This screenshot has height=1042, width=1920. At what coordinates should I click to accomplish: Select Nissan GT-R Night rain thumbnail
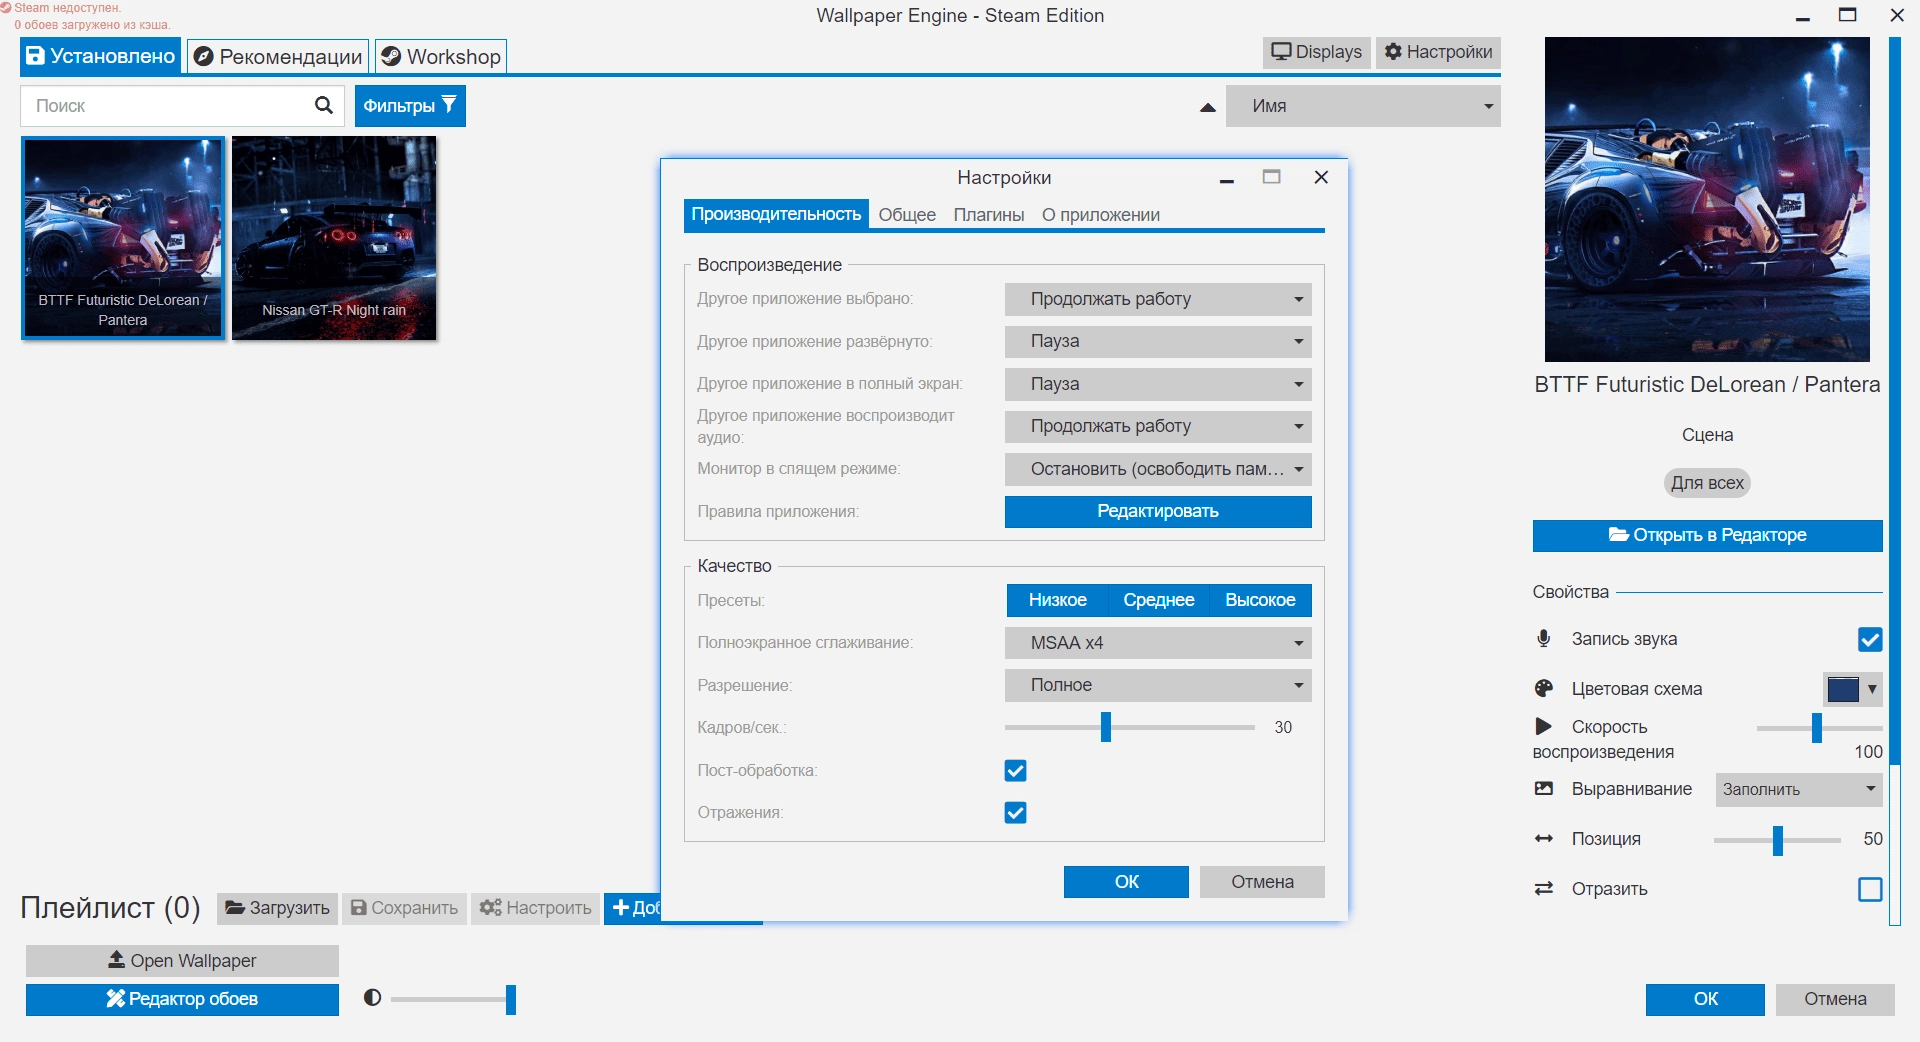[334, 238]
